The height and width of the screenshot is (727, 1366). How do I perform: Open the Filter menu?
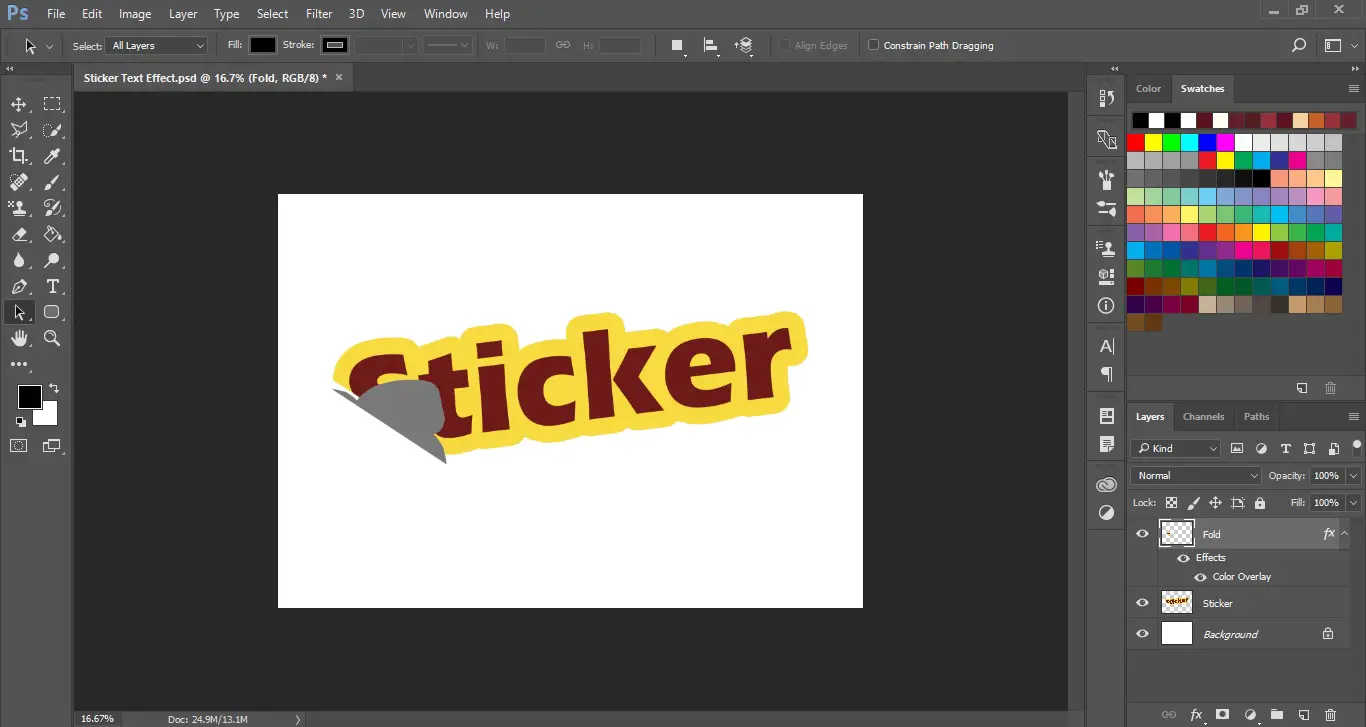318,13
